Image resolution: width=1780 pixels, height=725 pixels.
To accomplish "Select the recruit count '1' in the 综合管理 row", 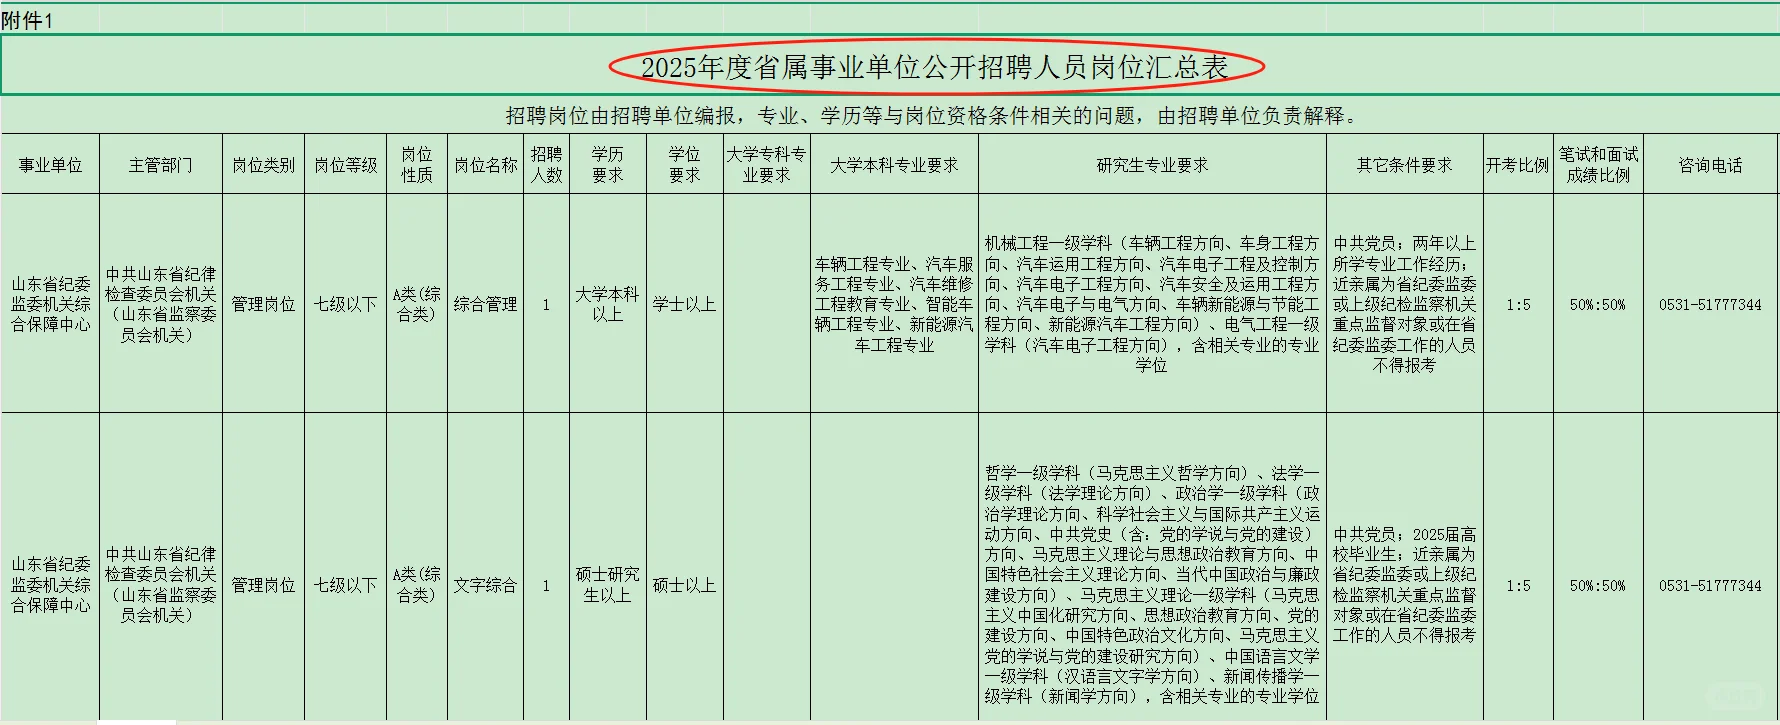I will coord(546,304).
